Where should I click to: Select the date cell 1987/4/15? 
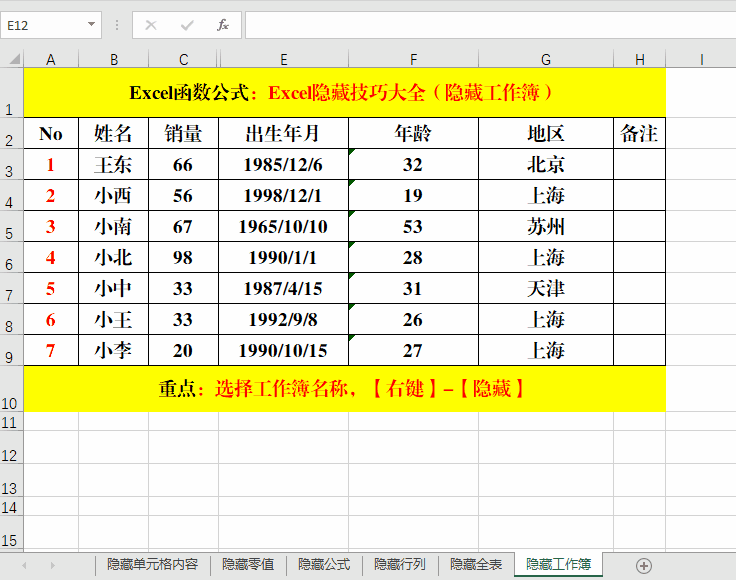pyautogui.click(x=283, y=288)
